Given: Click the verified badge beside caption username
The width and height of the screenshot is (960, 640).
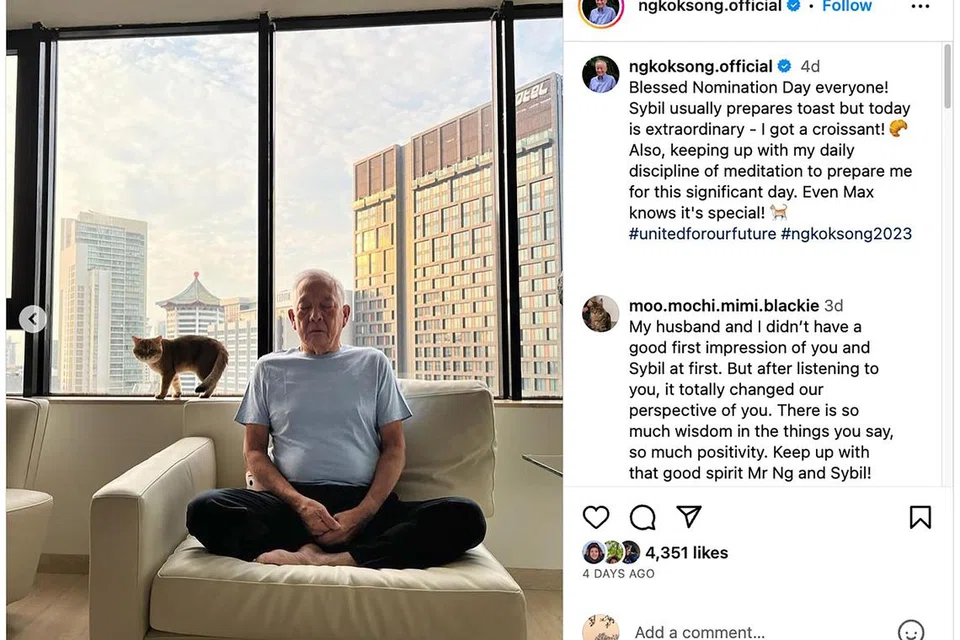Looking at the screenshot, I should (x=784, y=66).
